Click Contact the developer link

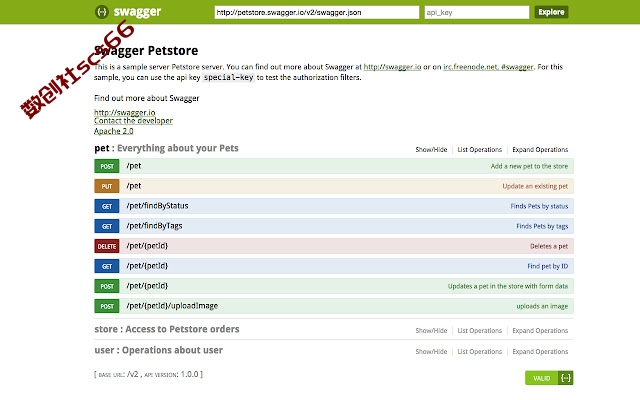[133, 121]
